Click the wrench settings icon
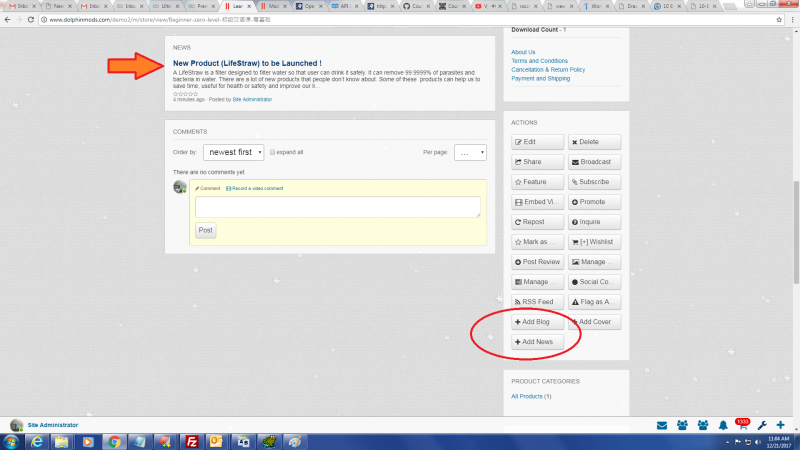Viewport: 800px width, 450px height. (762, 425)
